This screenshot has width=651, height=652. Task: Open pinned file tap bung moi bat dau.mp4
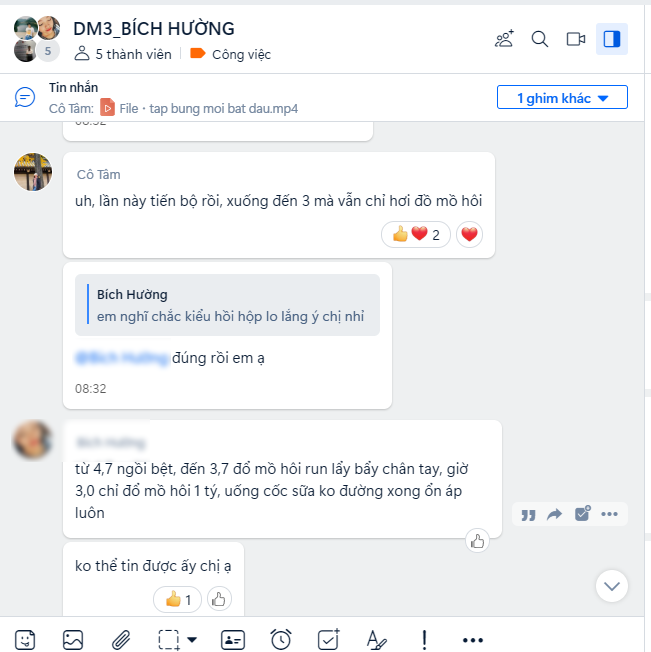[199, 109]
